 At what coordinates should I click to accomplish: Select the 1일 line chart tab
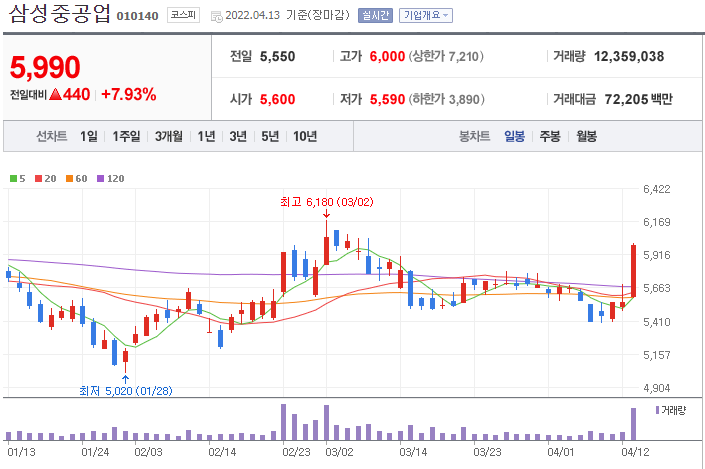pyautogui.click(x=89, y=136)
